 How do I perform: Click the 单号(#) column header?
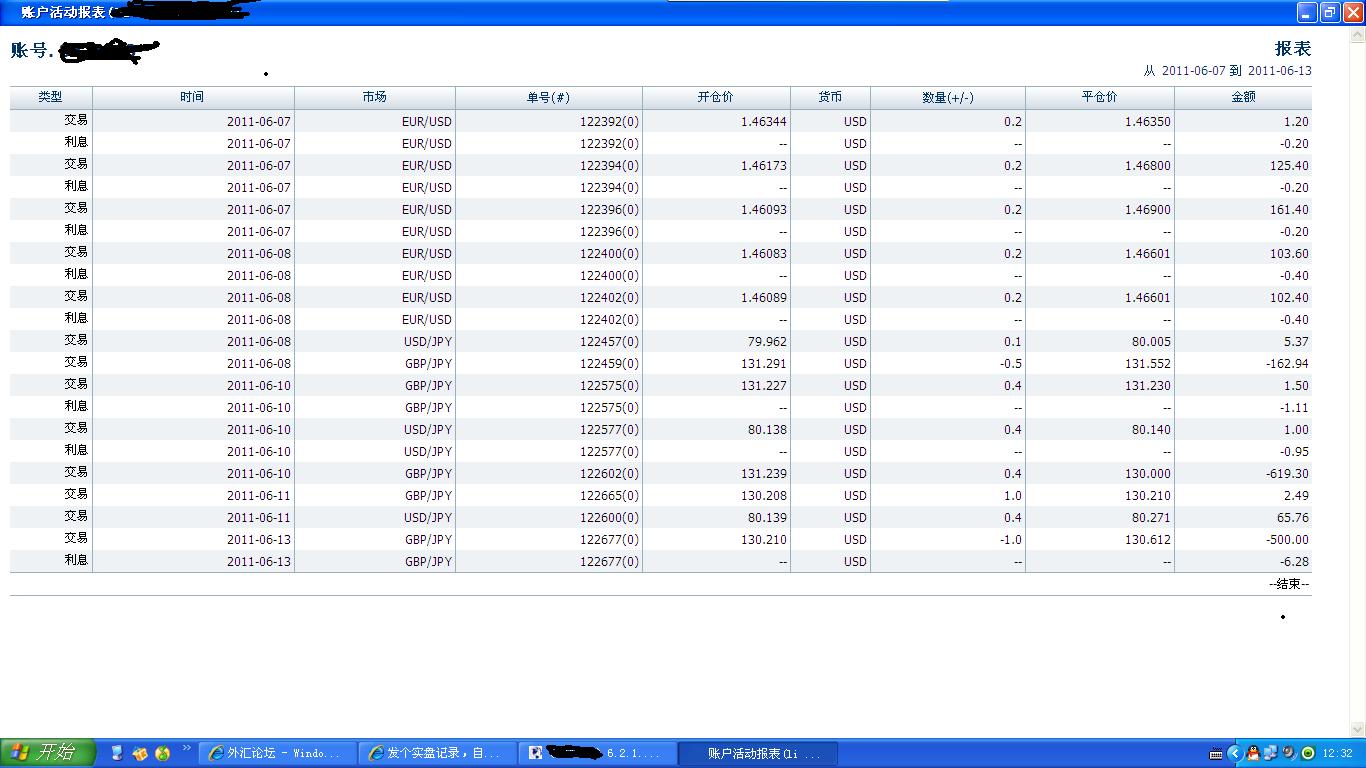tap(549, 97)
